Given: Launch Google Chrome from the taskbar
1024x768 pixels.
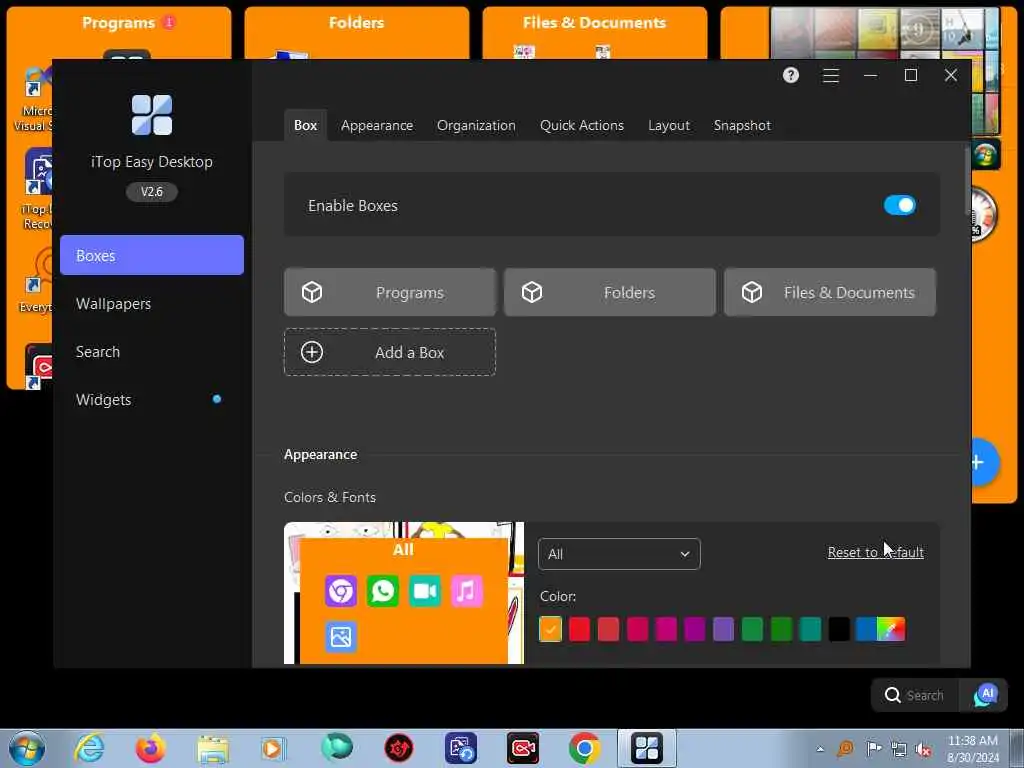Looking at the screenshot, I should click(x=584, y=748).
